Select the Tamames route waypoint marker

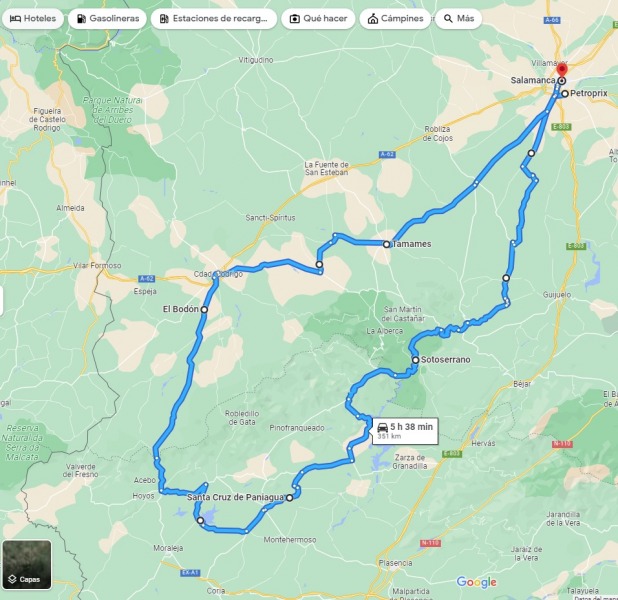[386, 244]
